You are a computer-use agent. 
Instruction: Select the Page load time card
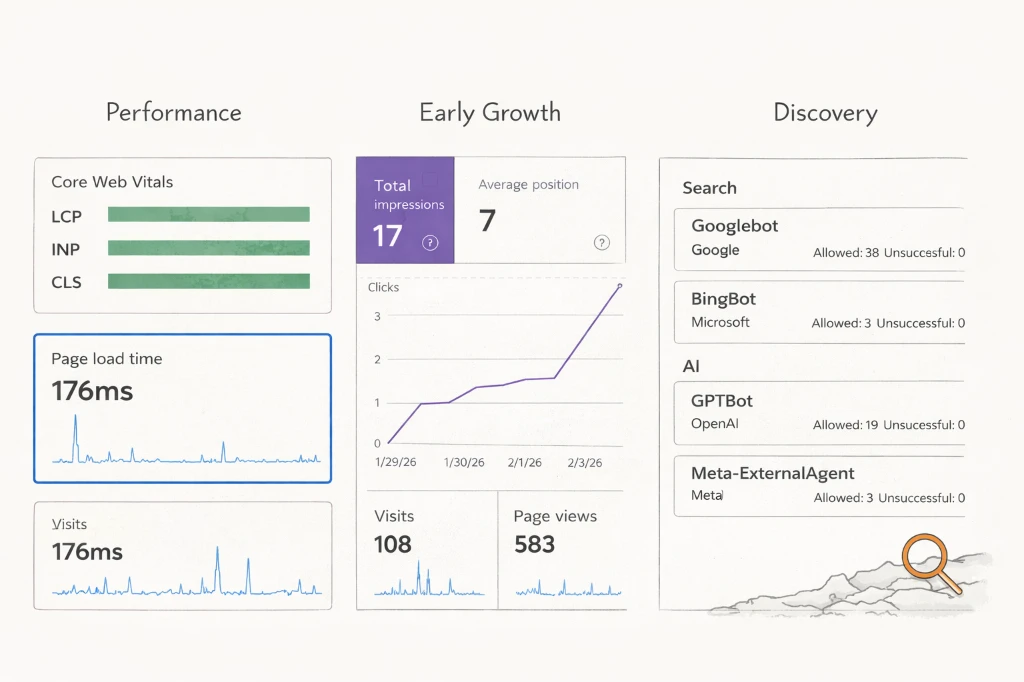pyautogui.click(x=183, y=408)
